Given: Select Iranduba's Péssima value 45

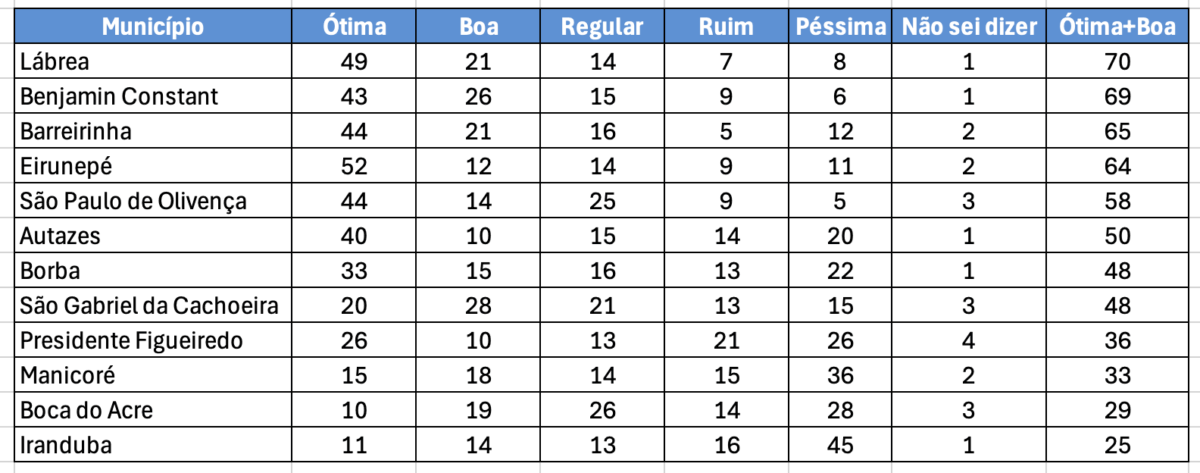Looking at the screenshot, I should click(x=840, y=445).
